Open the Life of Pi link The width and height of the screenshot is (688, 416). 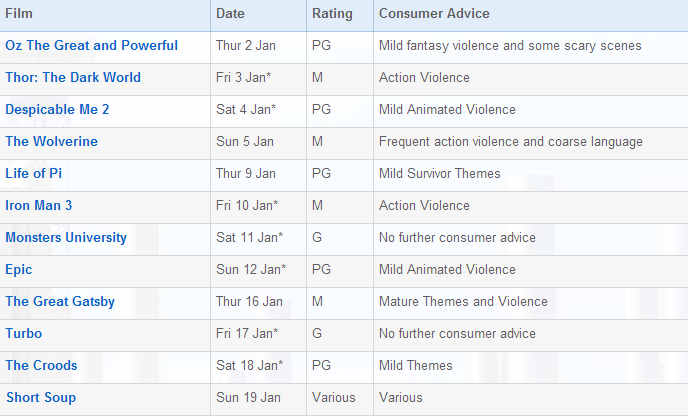[x=34, y=174]
